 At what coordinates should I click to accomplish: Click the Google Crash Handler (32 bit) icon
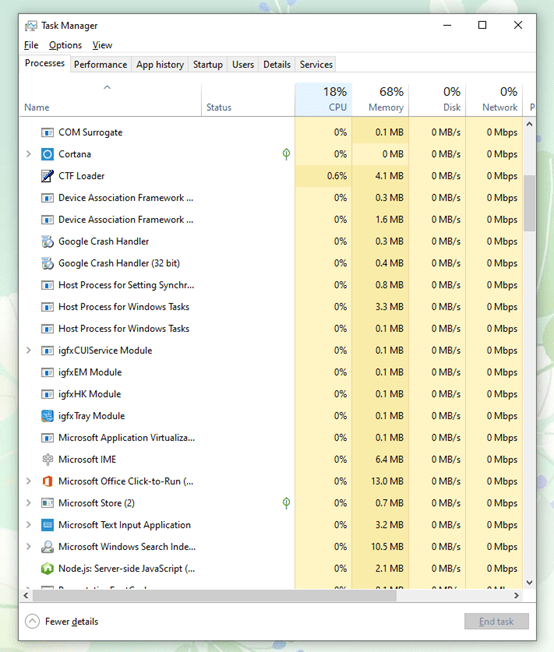tap(47, 263)
